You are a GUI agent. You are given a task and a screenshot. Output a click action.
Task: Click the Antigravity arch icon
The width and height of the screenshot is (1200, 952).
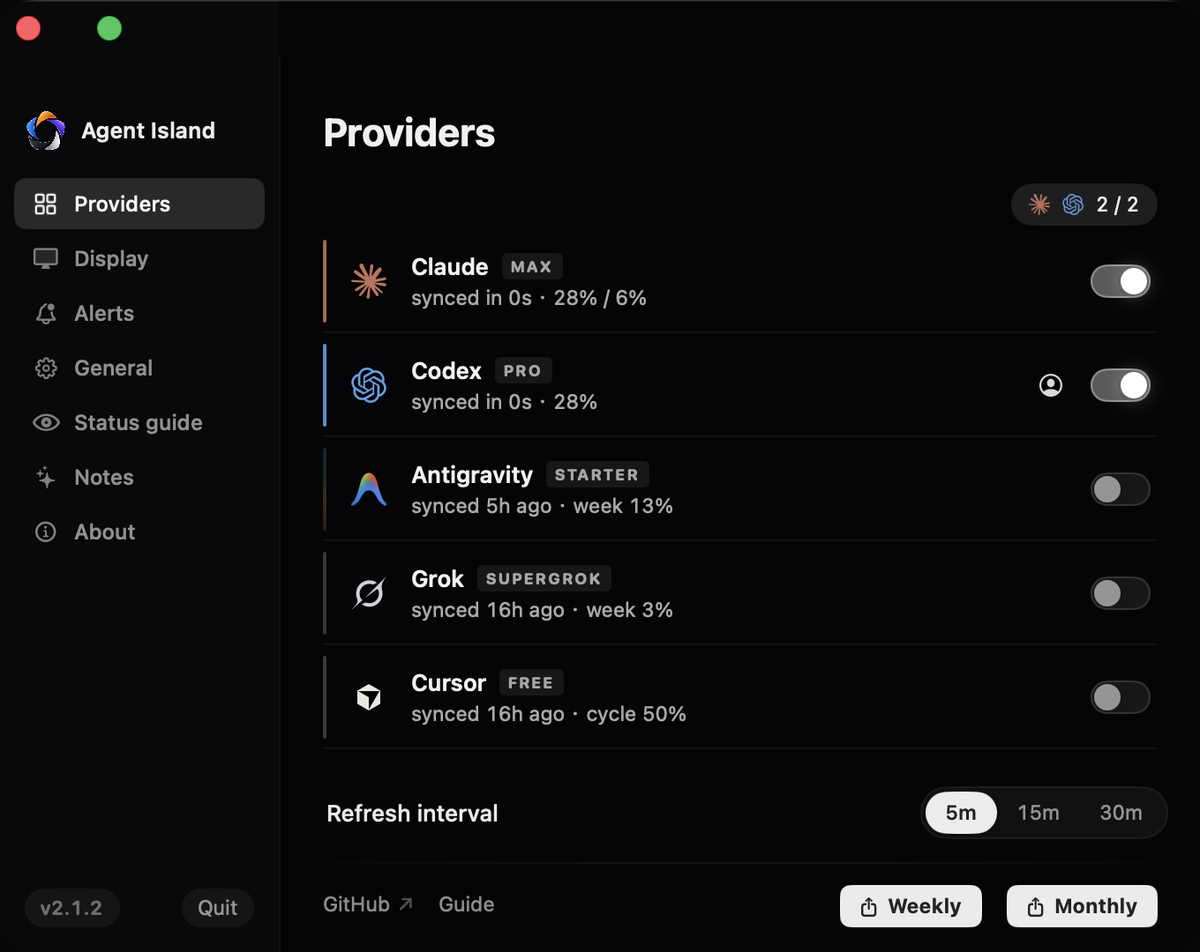tap(369, 489)
